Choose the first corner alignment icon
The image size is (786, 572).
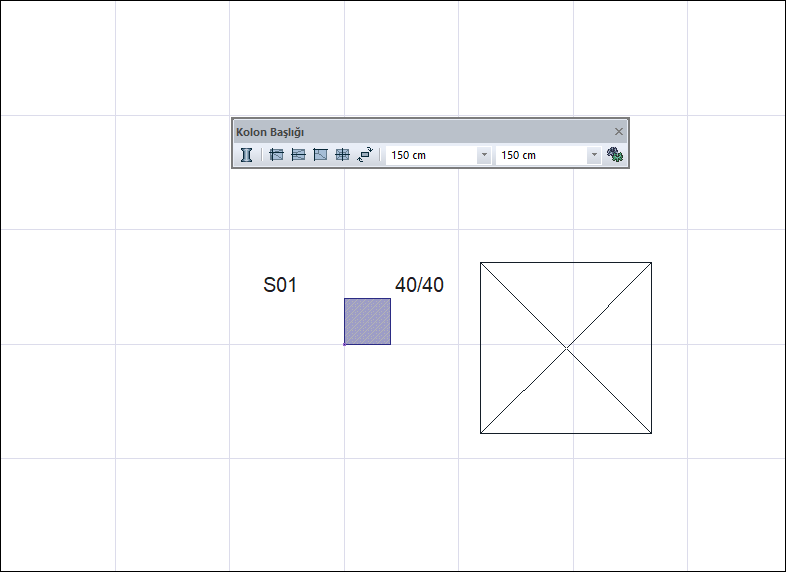pos(276,155)
